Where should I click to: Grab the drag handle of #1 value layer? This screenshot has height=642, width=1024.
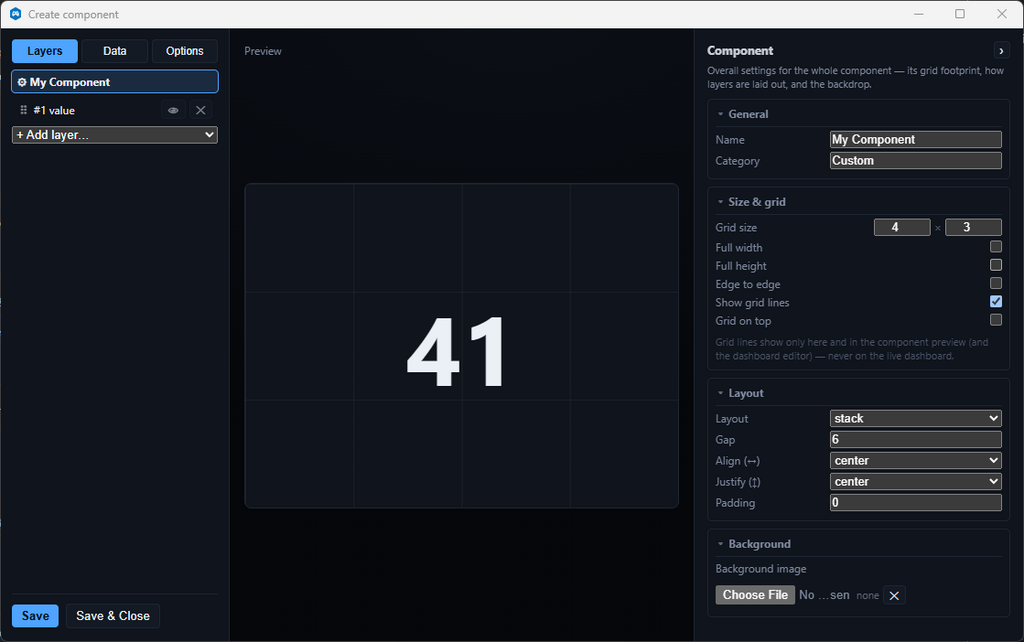click(24, 110)
